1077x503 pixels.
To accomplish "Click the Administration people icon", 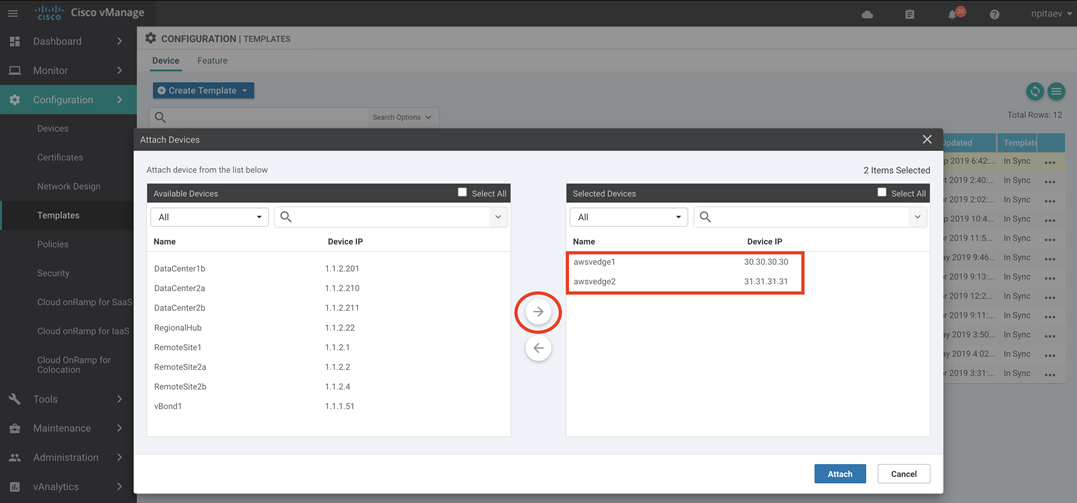I will pyautogui.click(x=14, y=457).
